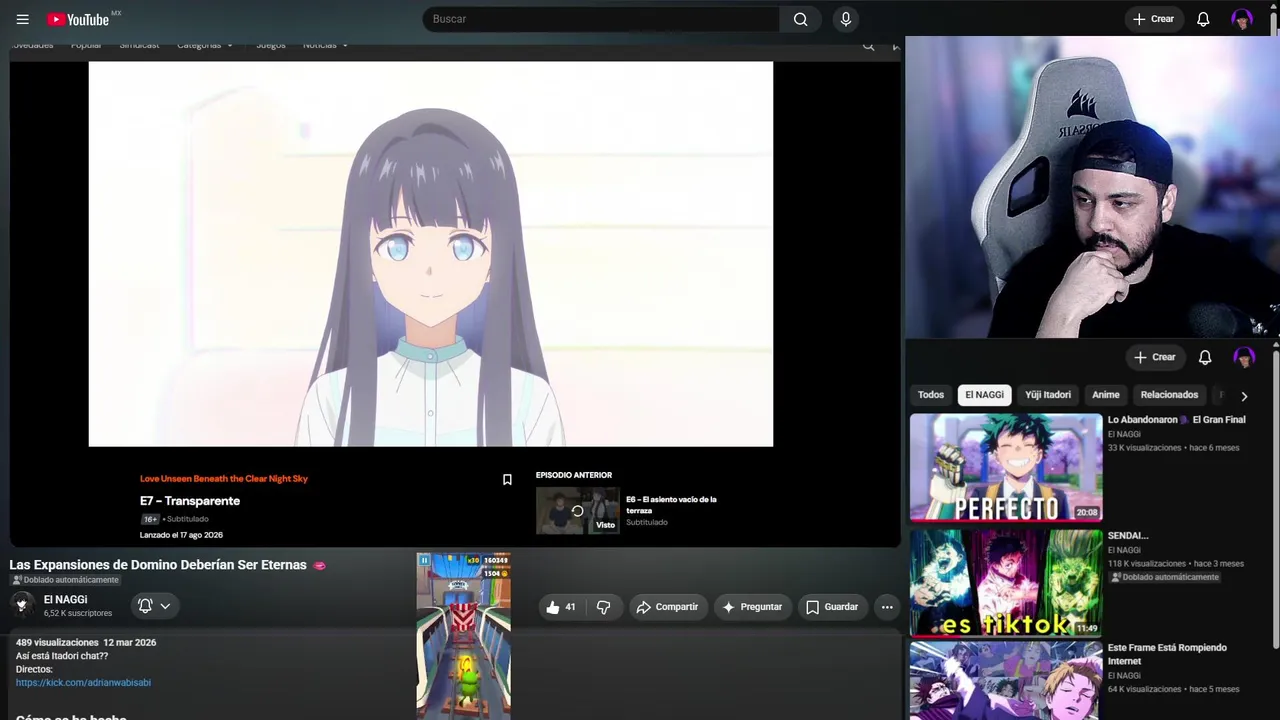Image resolution: width=1280 pixels, height=720 pixels.
Task: Open El NAGGi channel avatar under video title
Action: tap(22, 605)
